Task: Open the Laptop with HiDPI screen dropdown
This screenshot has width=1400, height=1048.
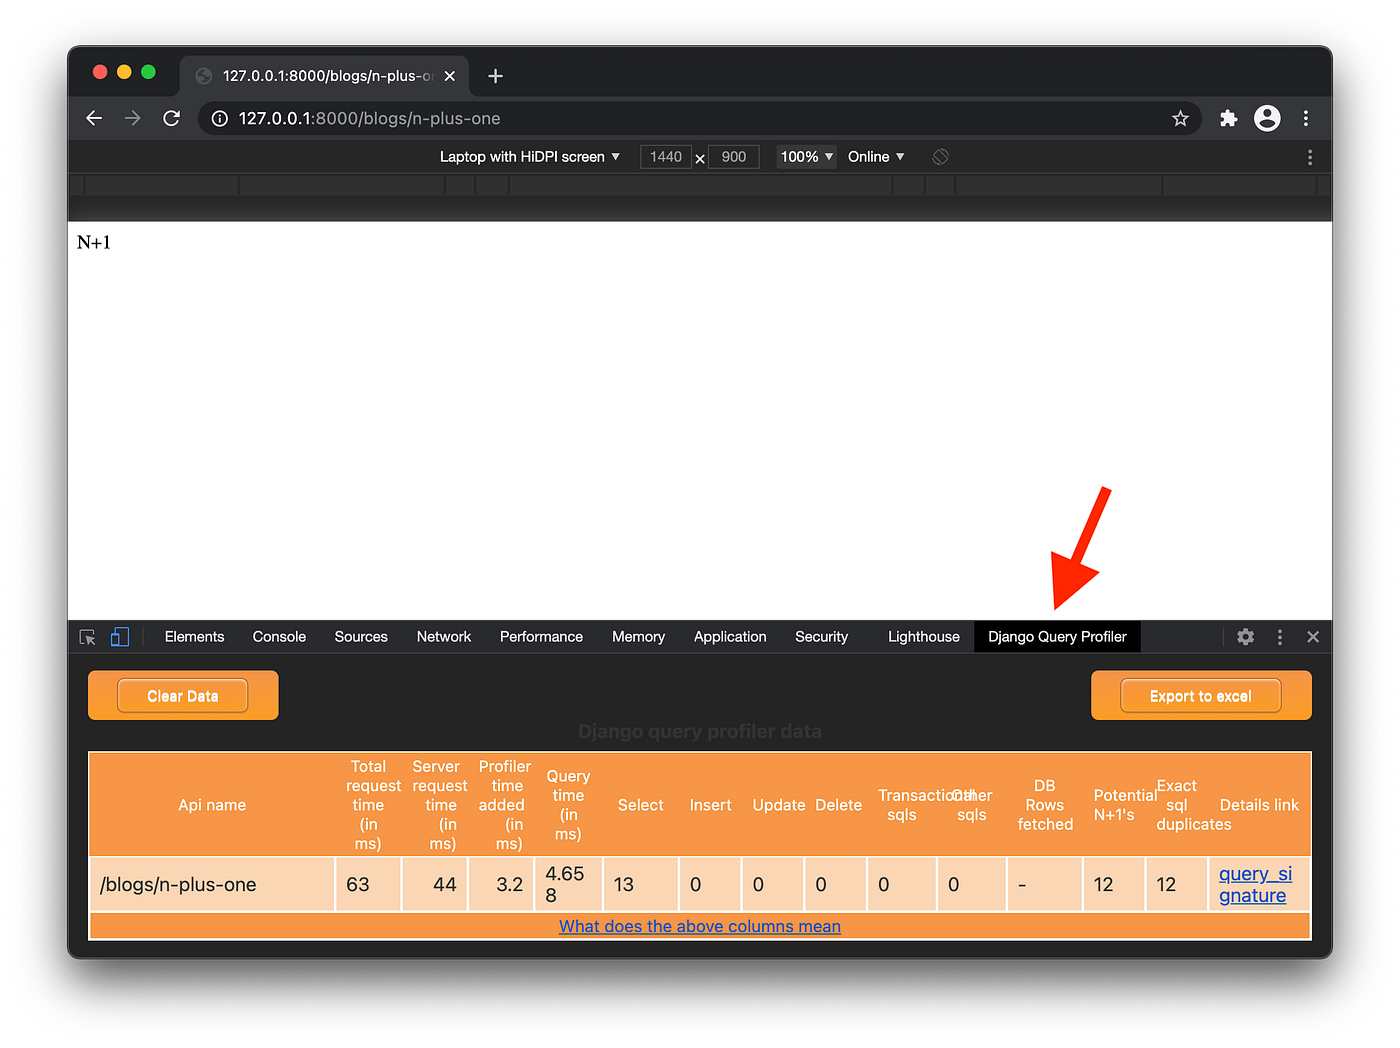Action: click(530, 157)
